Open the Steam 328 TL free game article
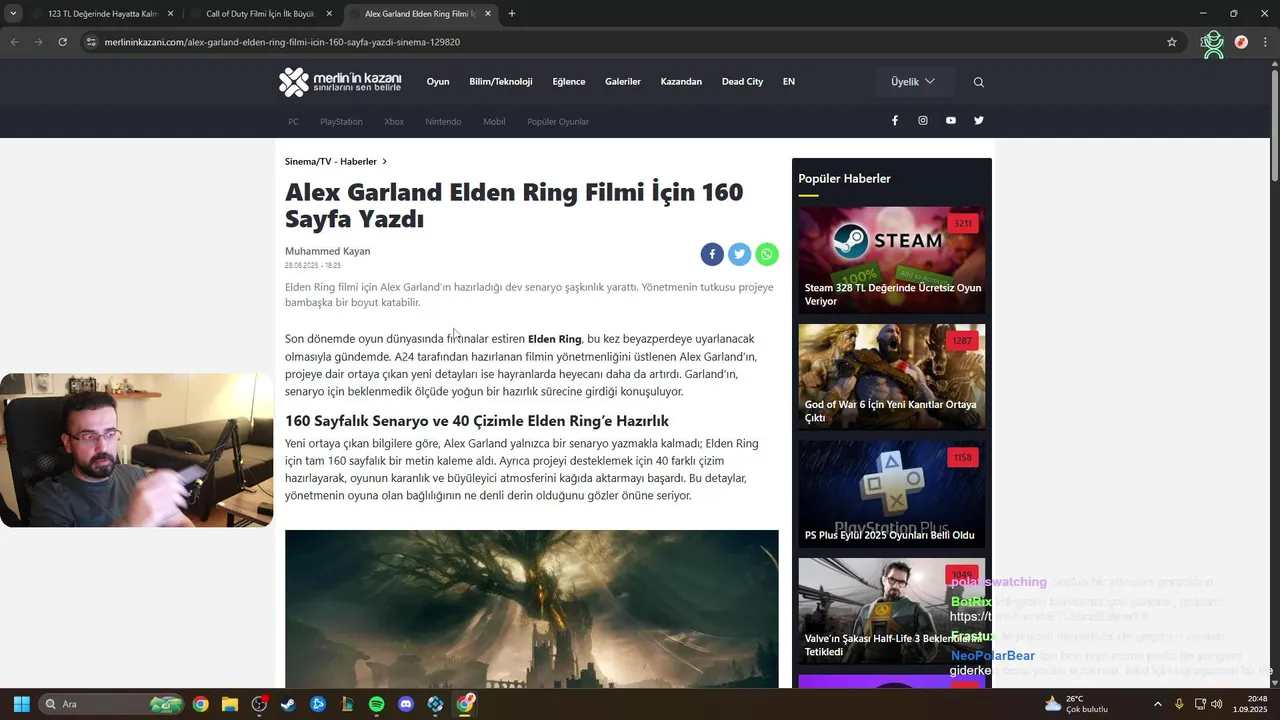The width and height of the screenshot is (1280, 720). 892,260
